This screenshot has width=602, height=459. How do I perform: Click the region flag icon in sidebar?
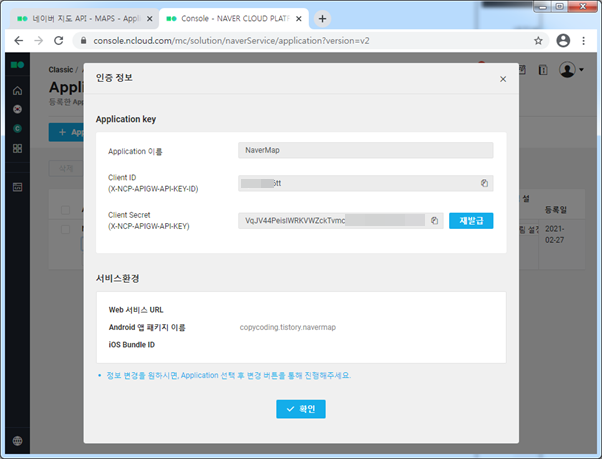point(17,109)
